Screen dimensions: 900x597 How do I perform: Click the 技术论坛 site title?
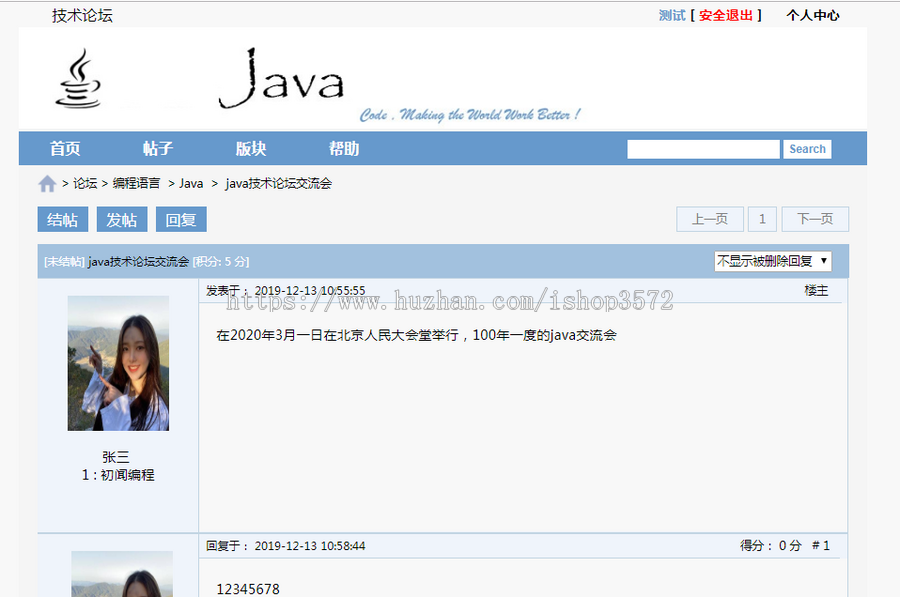click(82, 15)
